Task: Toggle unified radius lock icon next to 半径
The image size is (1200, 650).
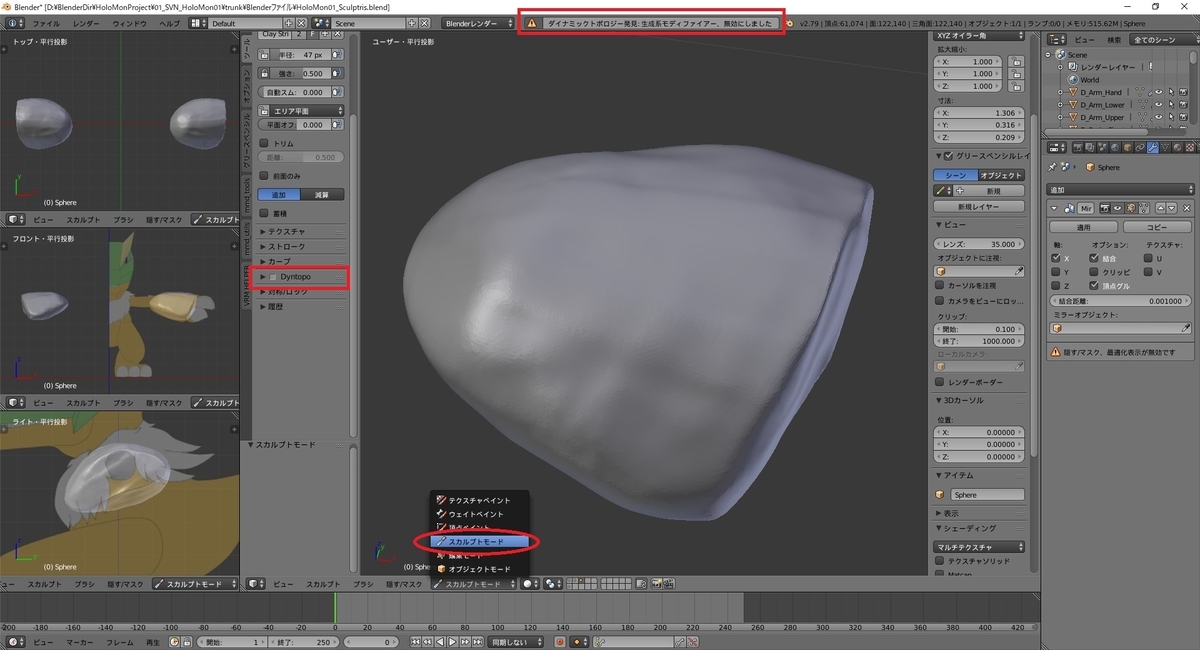Action: pyautogui.click(x=264, y=55)
